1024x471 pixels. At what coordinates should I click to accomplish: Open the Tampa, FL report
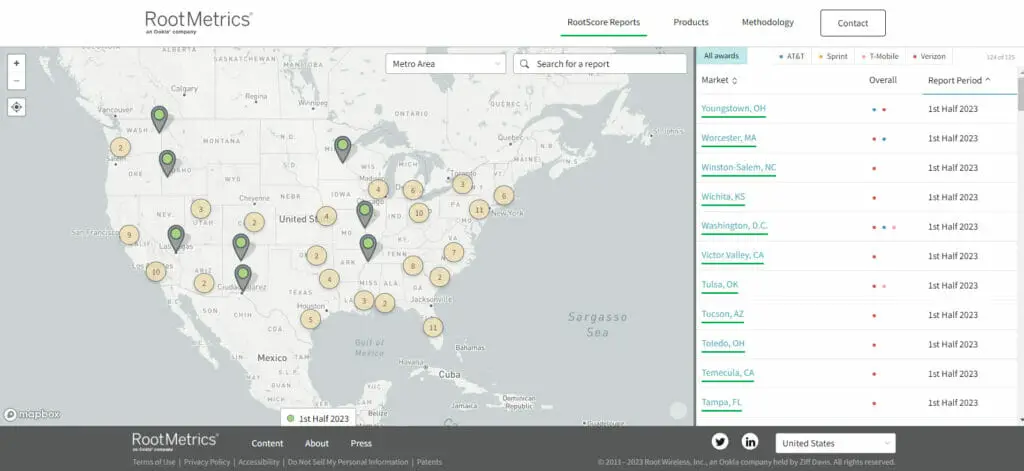coord(722,402)
